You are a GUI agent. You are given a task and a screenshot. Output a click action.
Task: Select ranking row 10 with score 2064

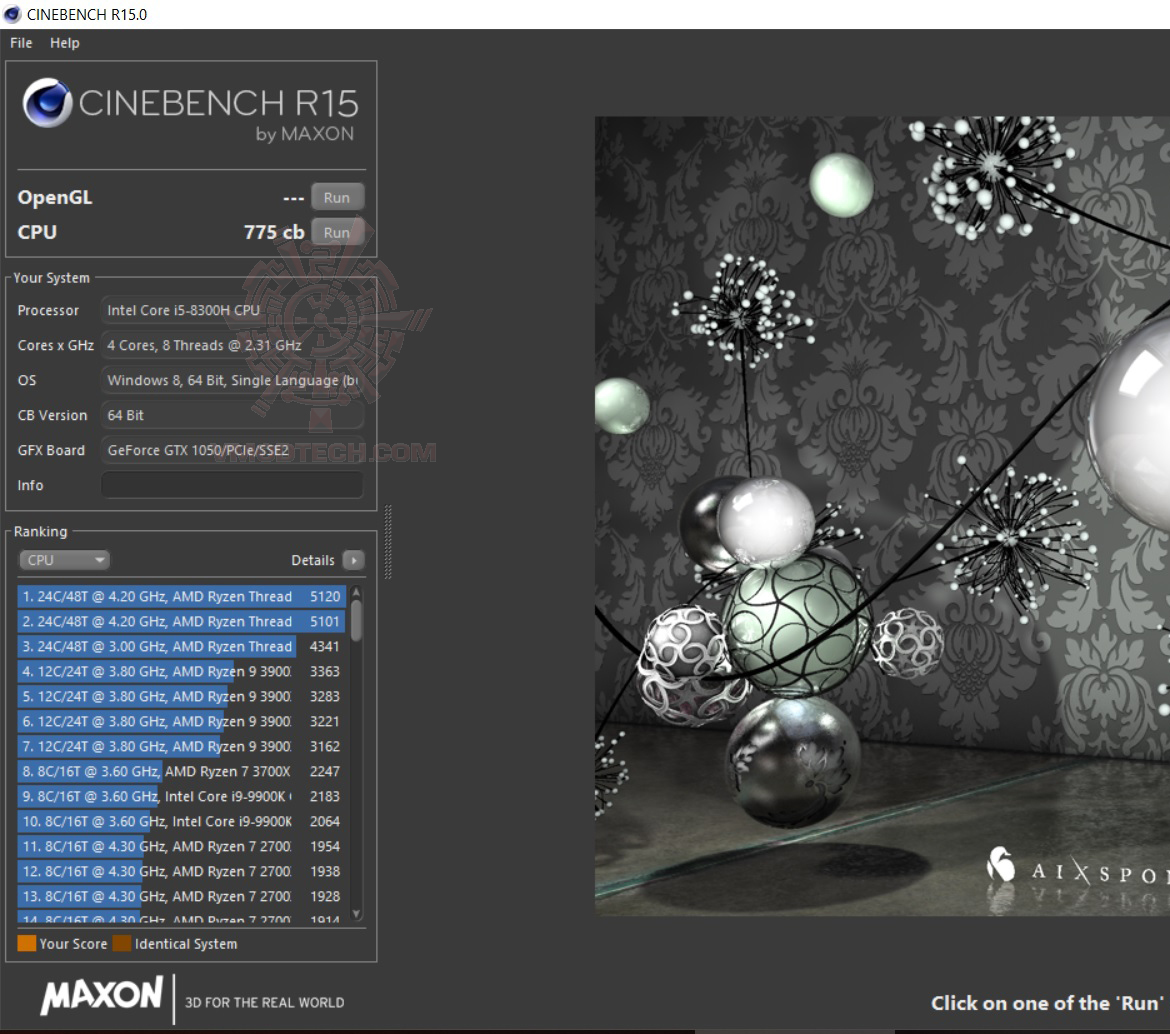pos(181,821)
